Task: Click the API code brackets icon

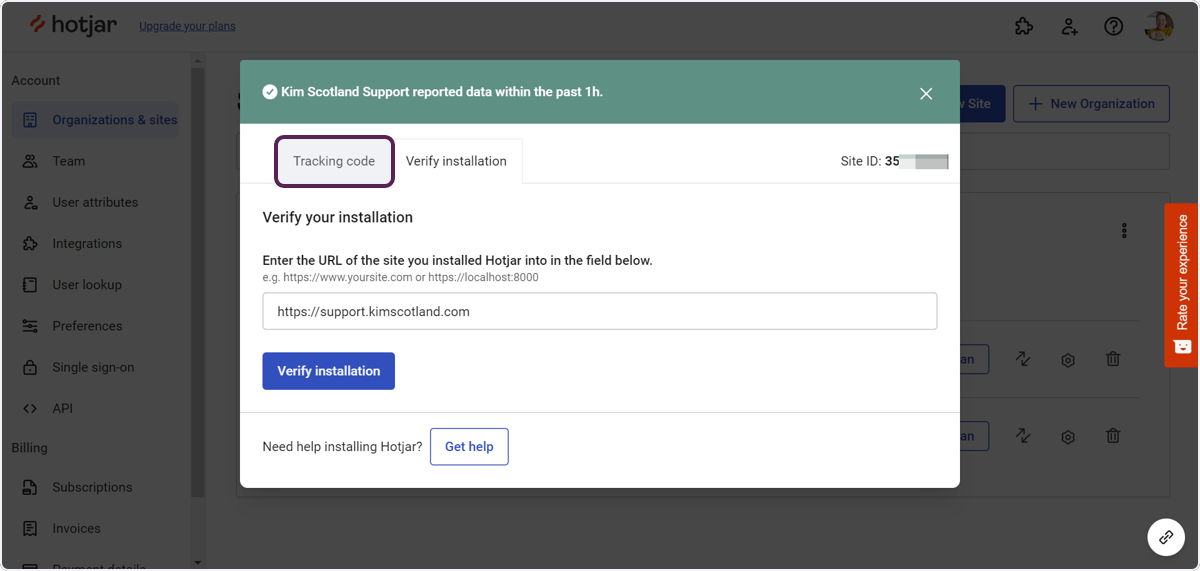Action: 30,408
